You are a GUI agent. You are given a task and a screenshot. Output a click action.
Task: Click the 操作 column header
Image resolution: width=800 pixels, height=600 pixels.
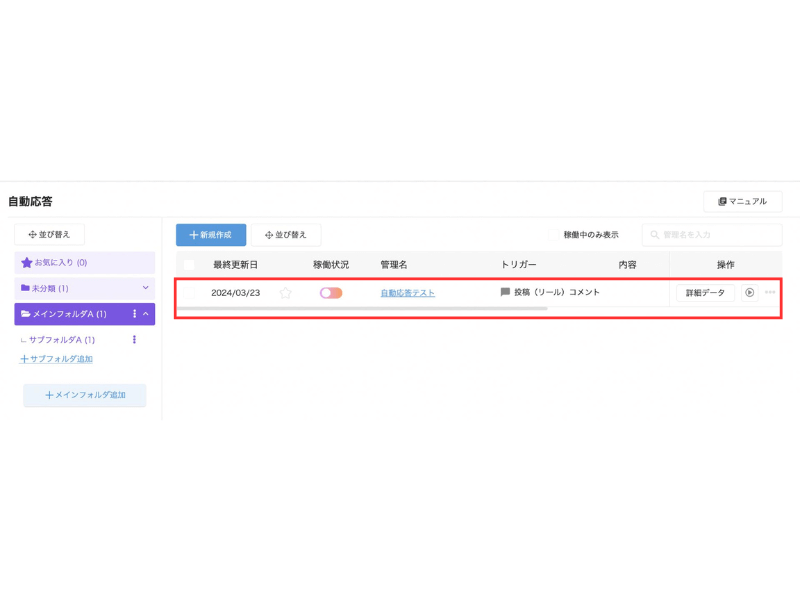(x=726, y=265)
